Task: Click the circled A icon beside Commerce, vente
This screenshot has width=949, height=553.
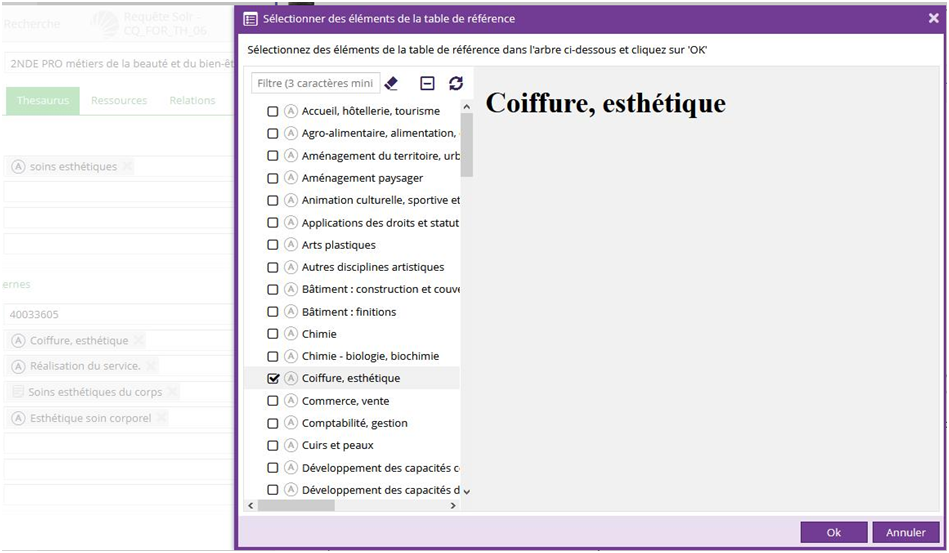Action: pos(291,401)
